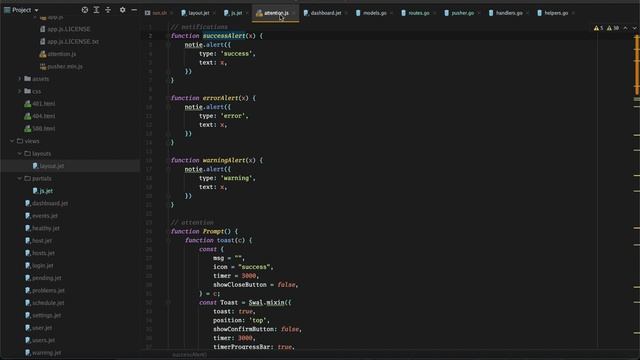This screenshot has height=360, width=640.
Task: Close the models.go tab
Action: (x=391, y=13)
